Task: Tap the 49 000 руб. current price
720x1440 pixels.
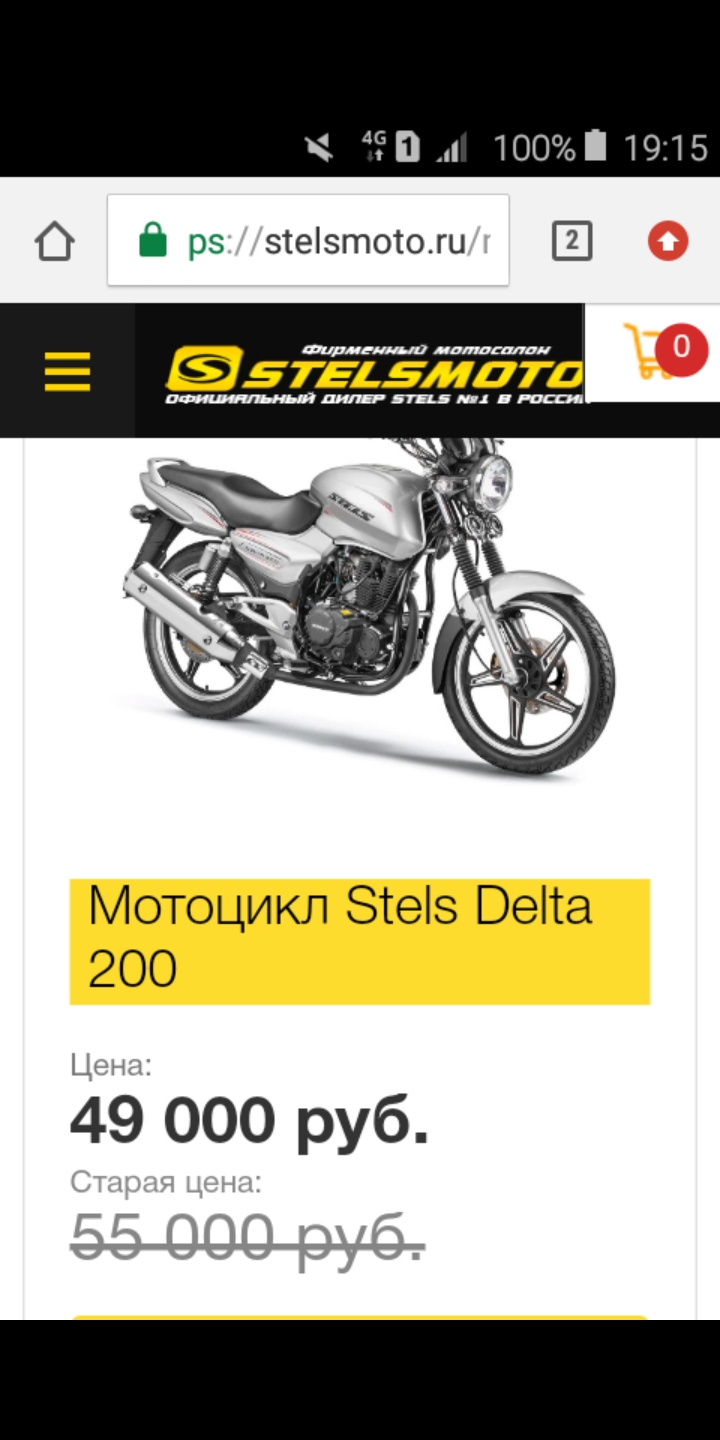Action: 250,1121
